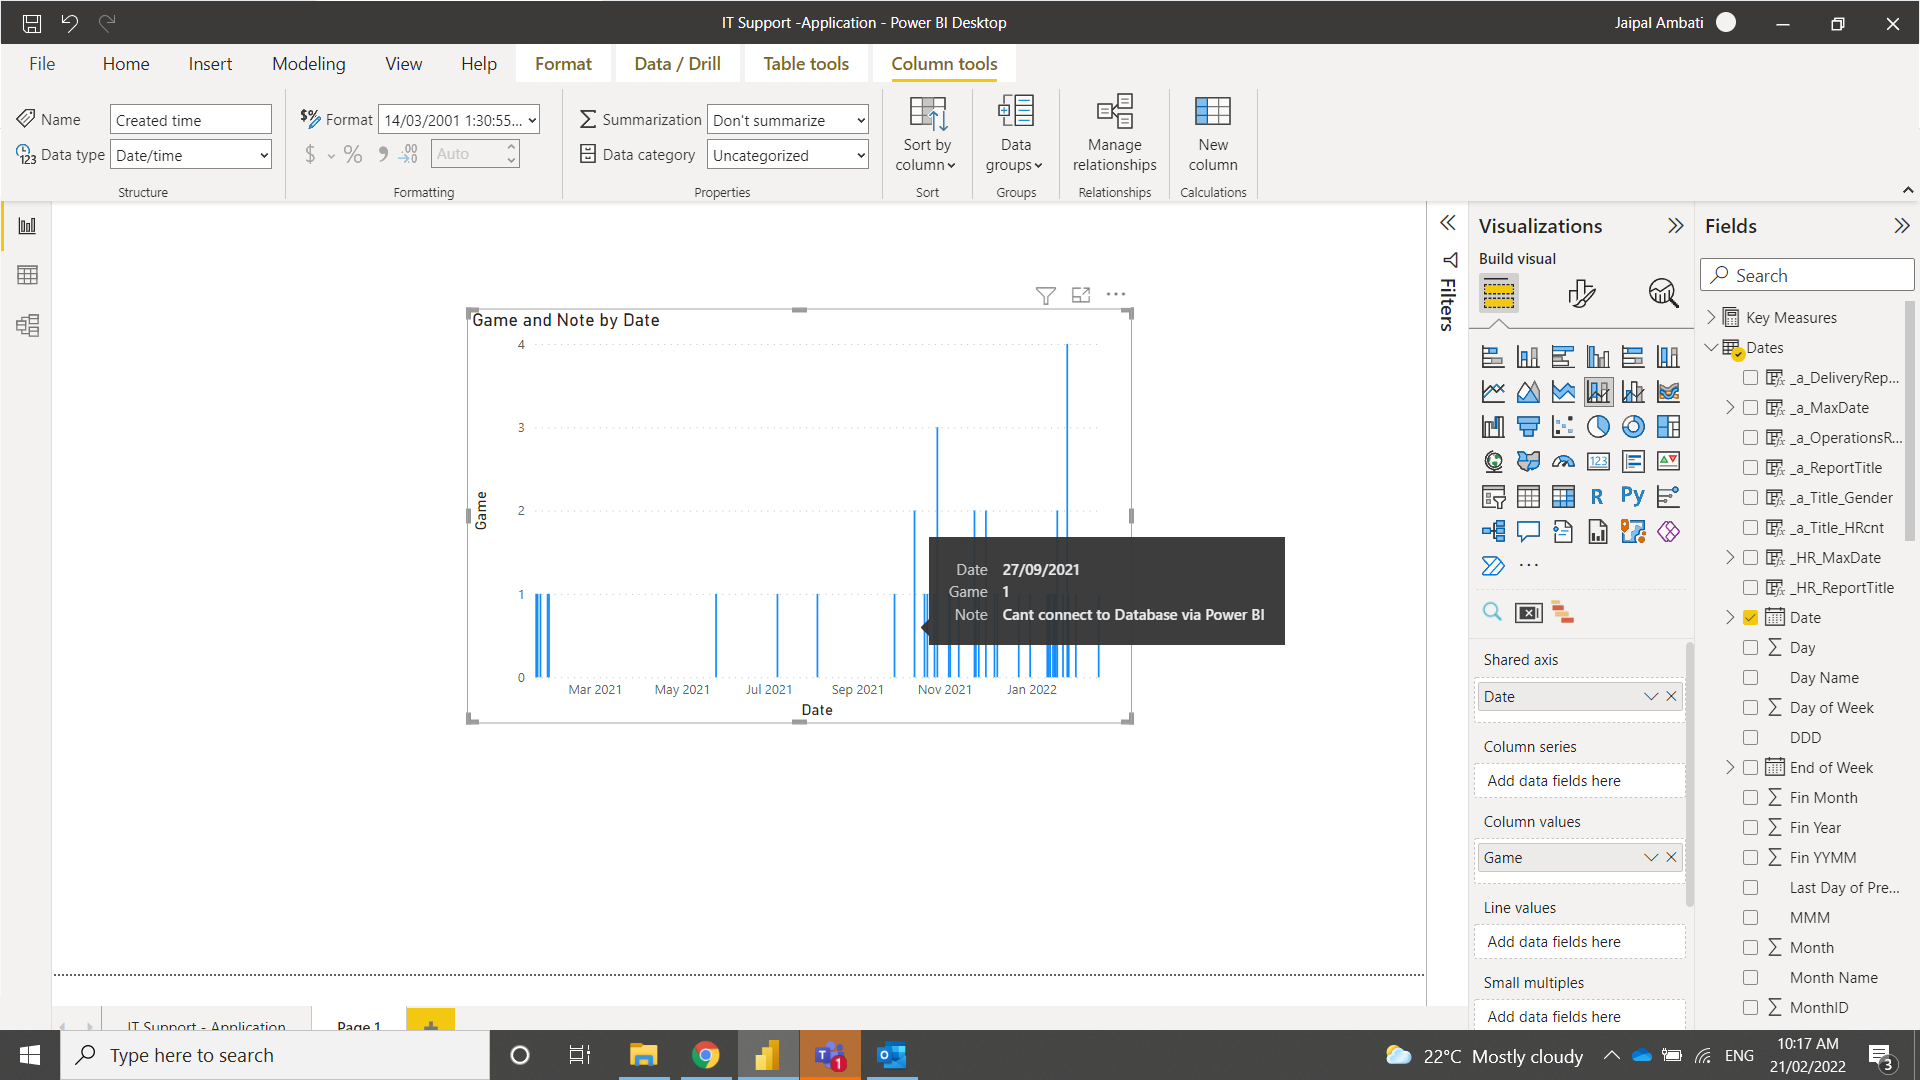Select the clustered column chart visual

point(1598,357)
